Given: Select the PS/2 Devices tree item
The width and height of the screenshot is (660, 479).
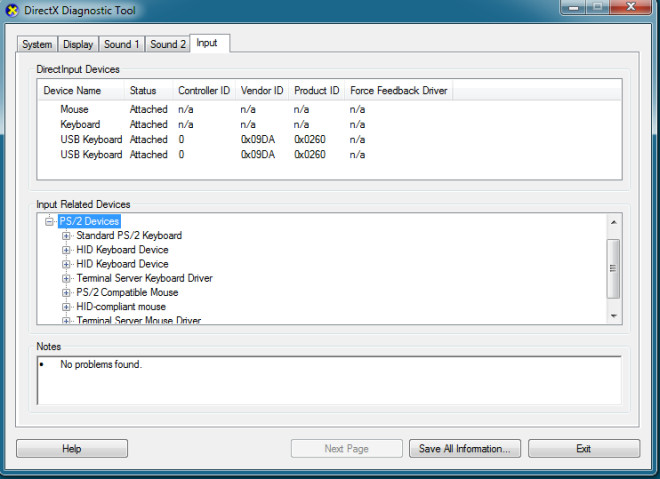Looking at the screenshot, I should (x=89, y=221).
